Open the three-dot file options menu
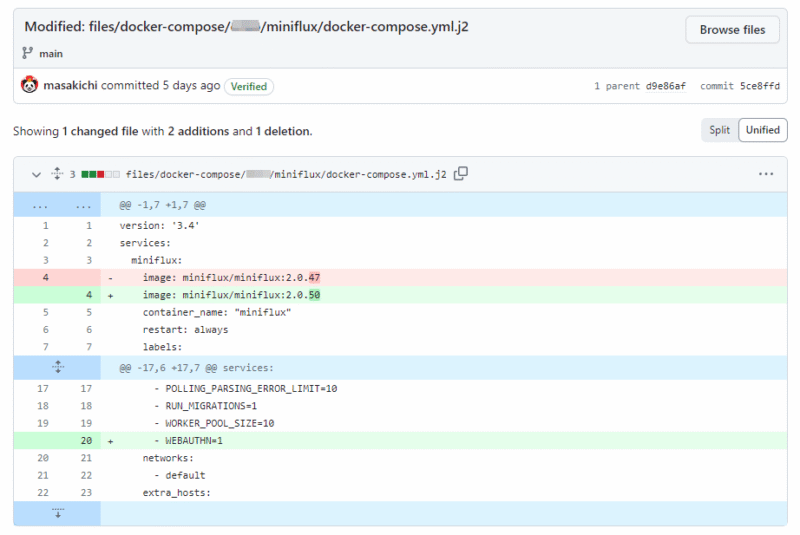The height and width of the screenshot is (535, 800). tap(766, 174)
